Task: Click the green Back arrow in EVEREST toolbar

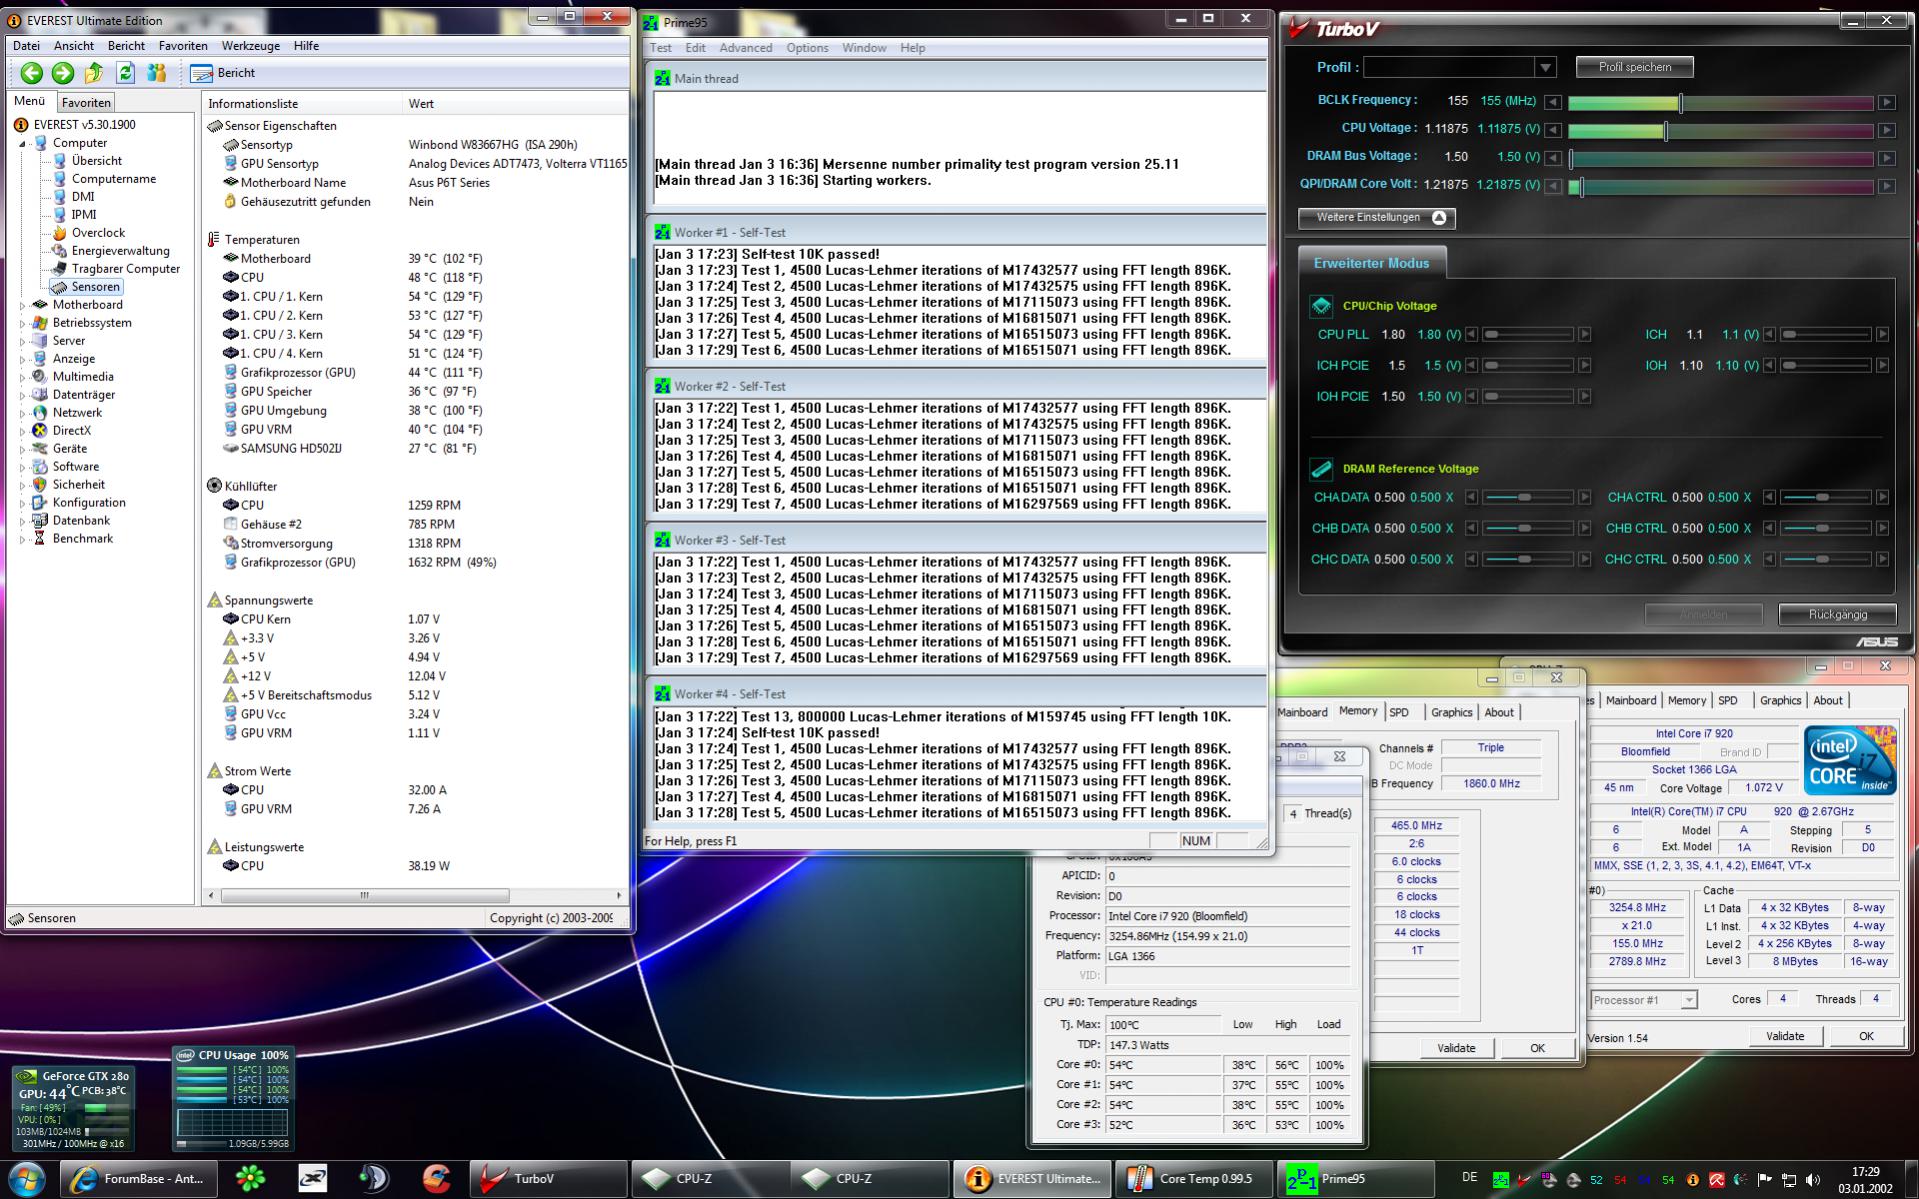Action: (31, 73)
